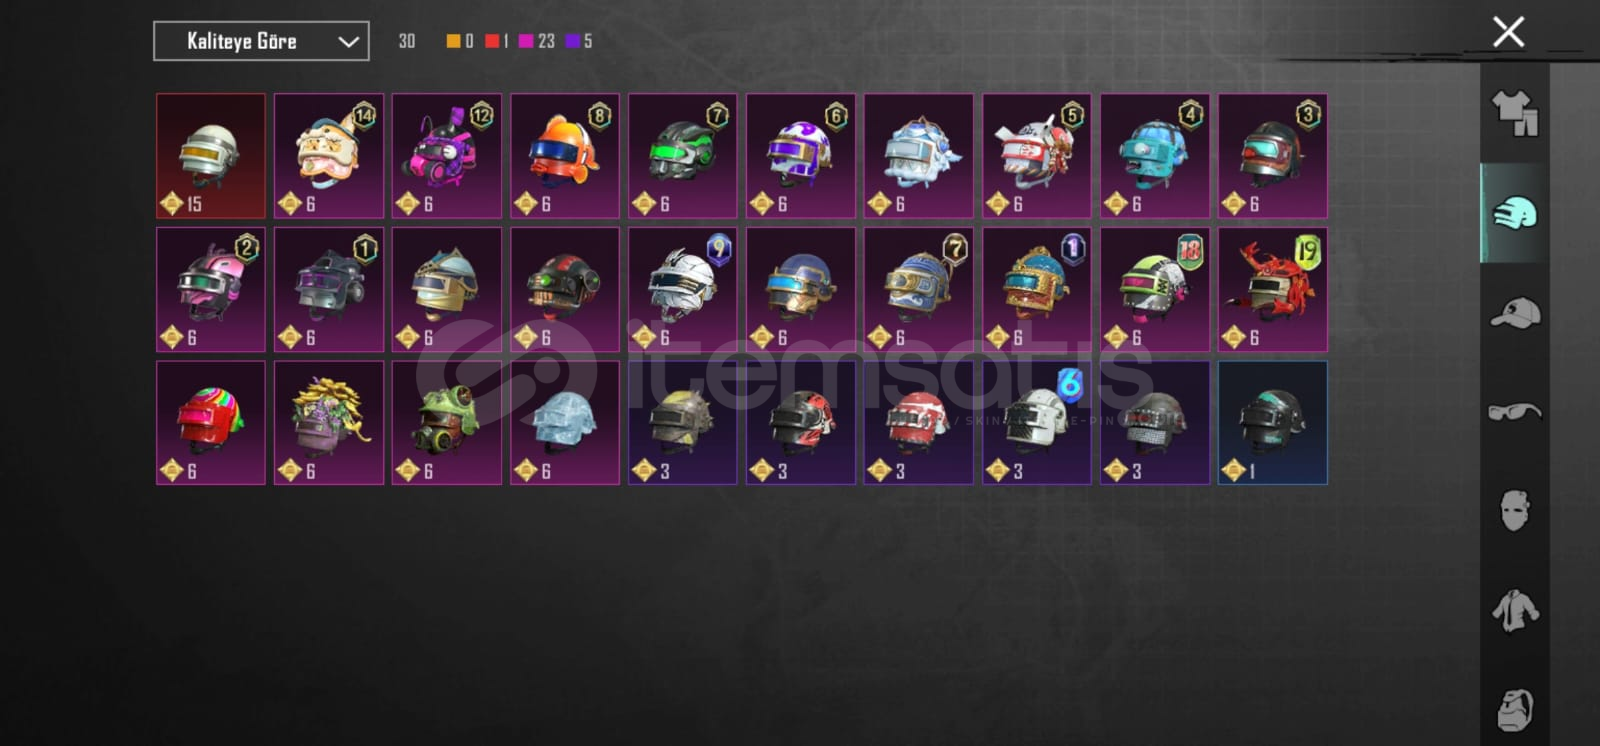Switch to the glasses category
Image resolution: width=1600 pixels, height=746 pixels.
tap(1514, 411)
